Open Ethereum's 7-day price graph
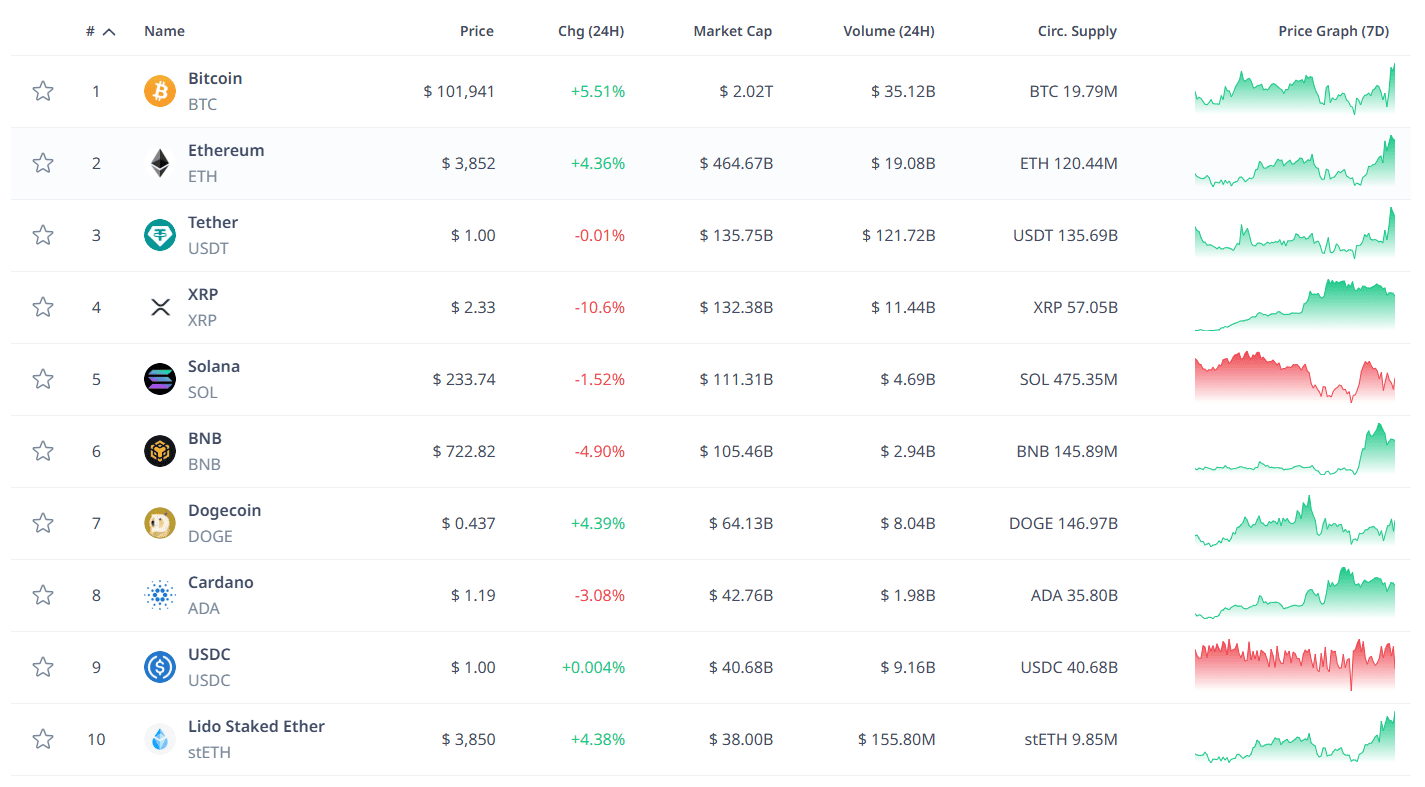 pos(1295,161)
